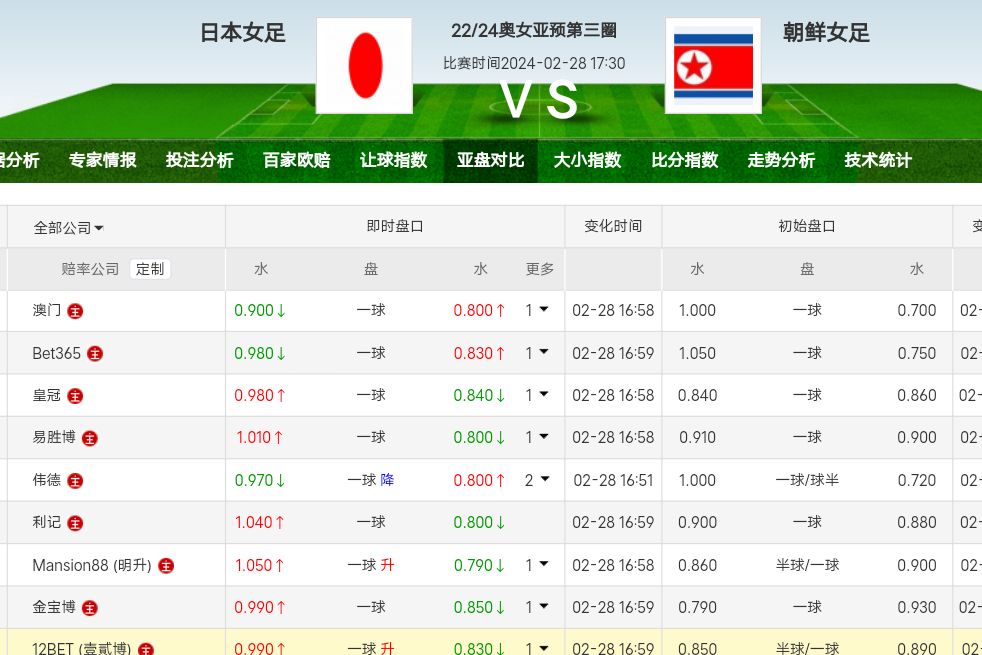Screen dimensions: 982x655
Task: Click the red 主 icon next to 易胜博
Action: (90, 438)
